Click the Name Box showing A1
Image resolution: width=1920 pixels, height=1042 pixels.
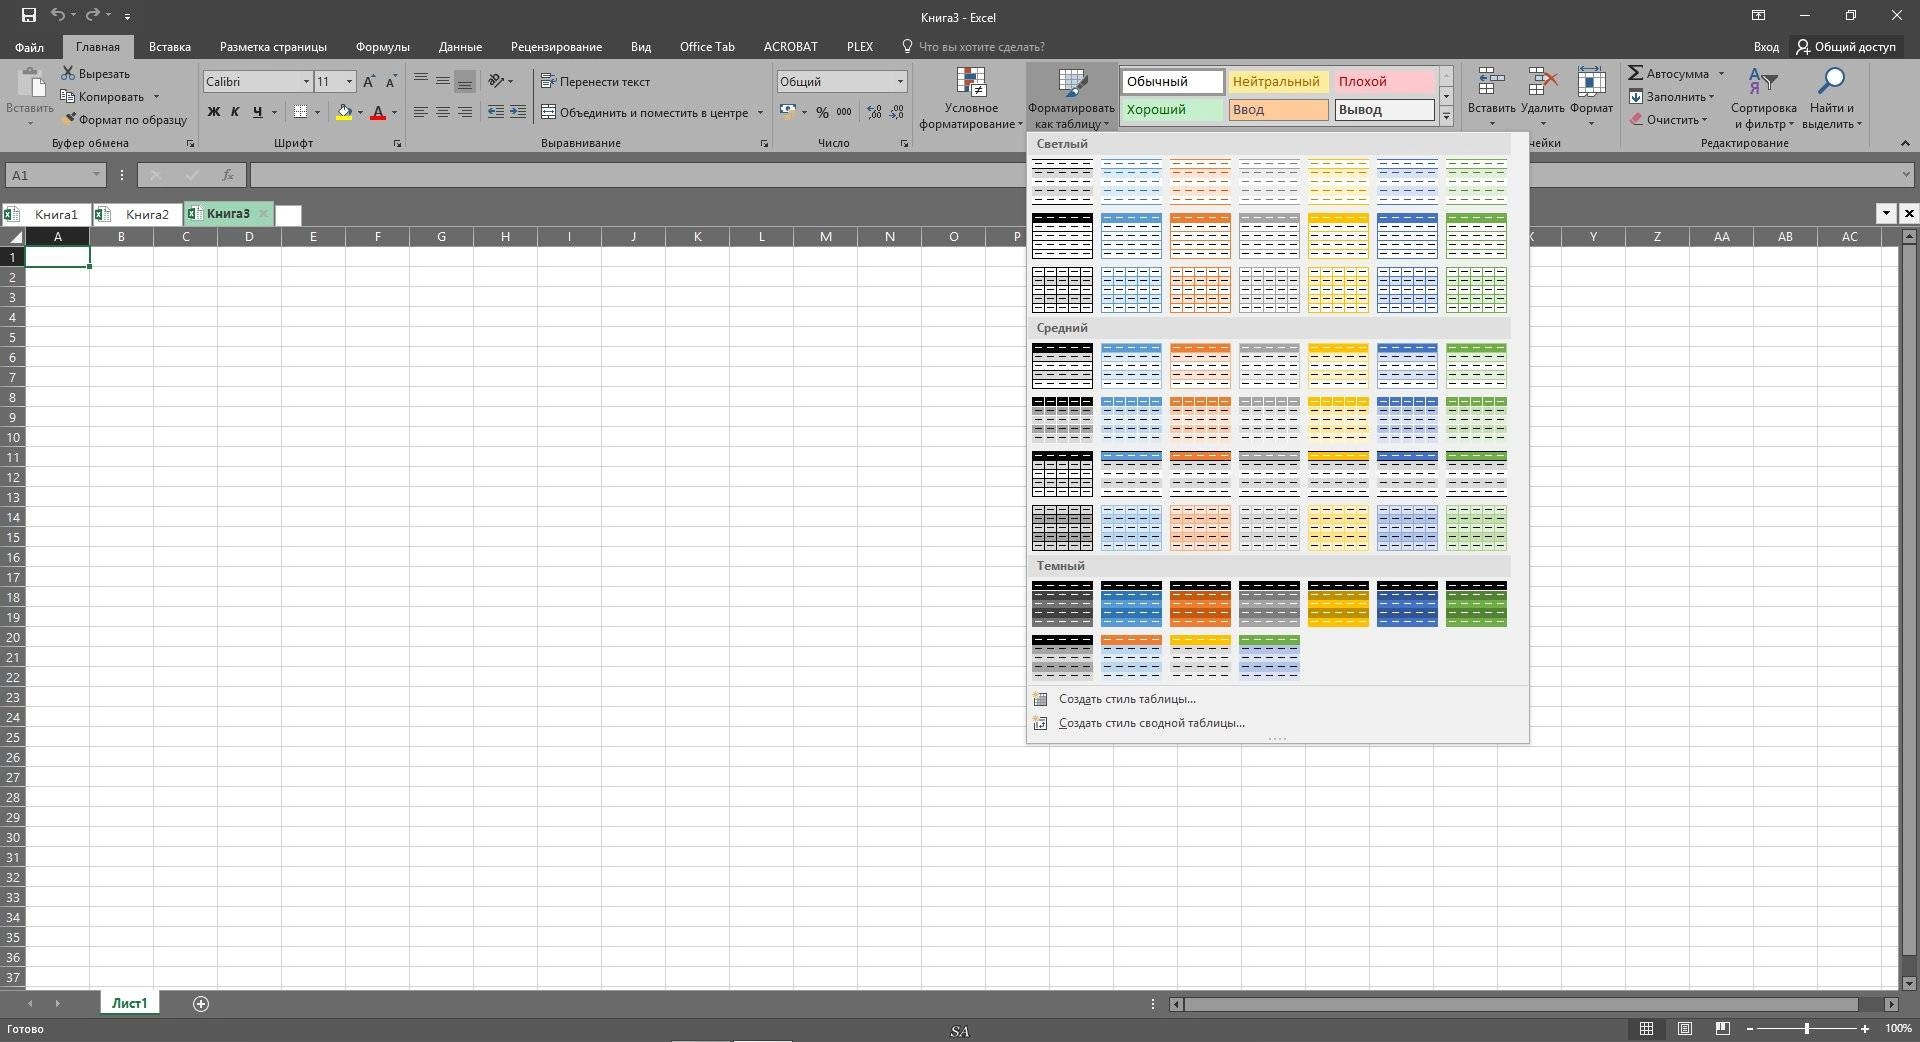point(55,176)
